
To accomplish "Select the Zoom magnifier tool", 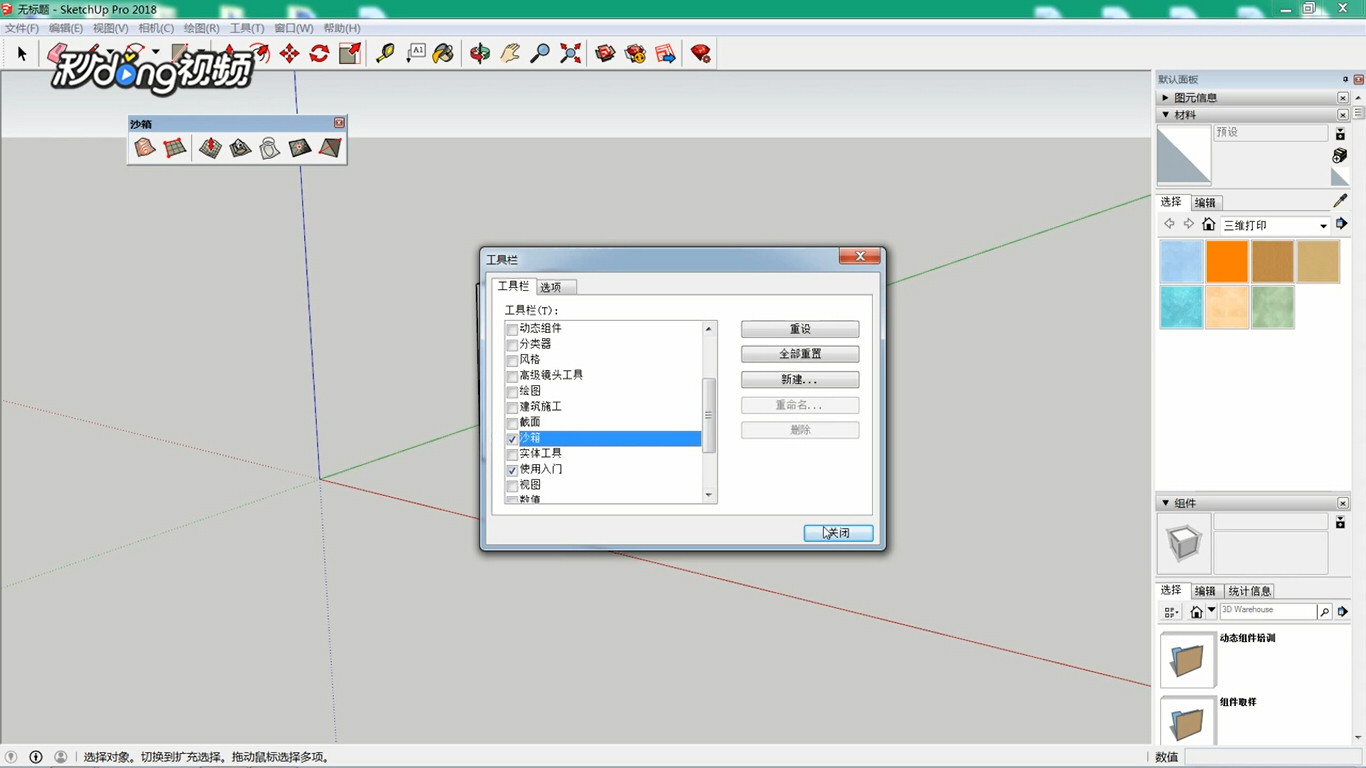I will [540, 54].
